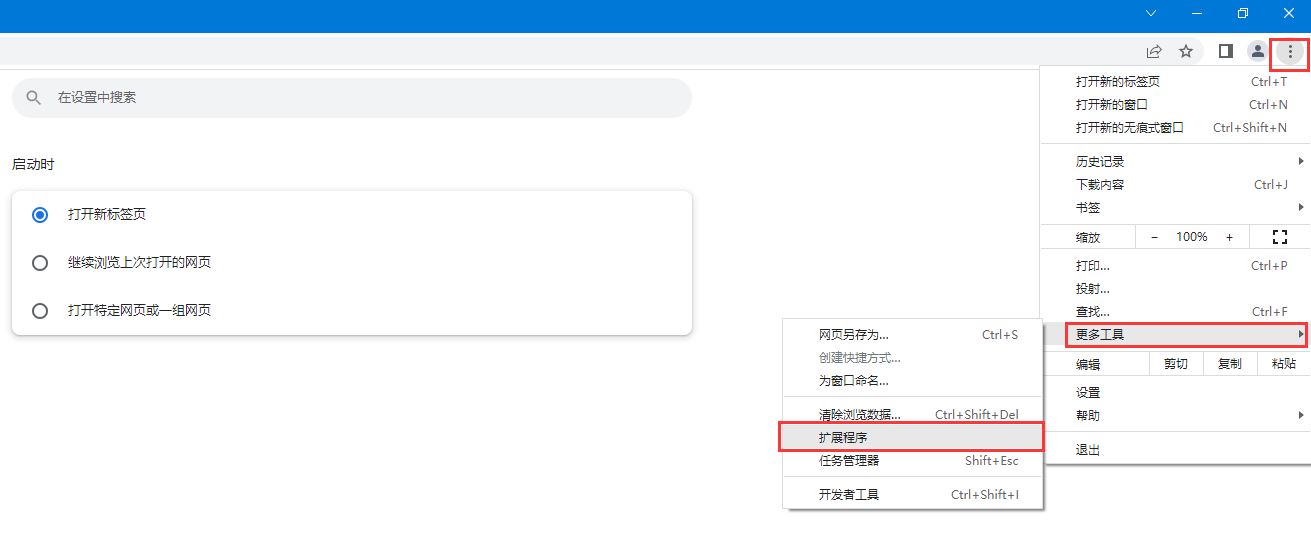Choose 打开特定网页或一组网页 radio option
This screenshot has height=539, width=1311.
point(40,311)
